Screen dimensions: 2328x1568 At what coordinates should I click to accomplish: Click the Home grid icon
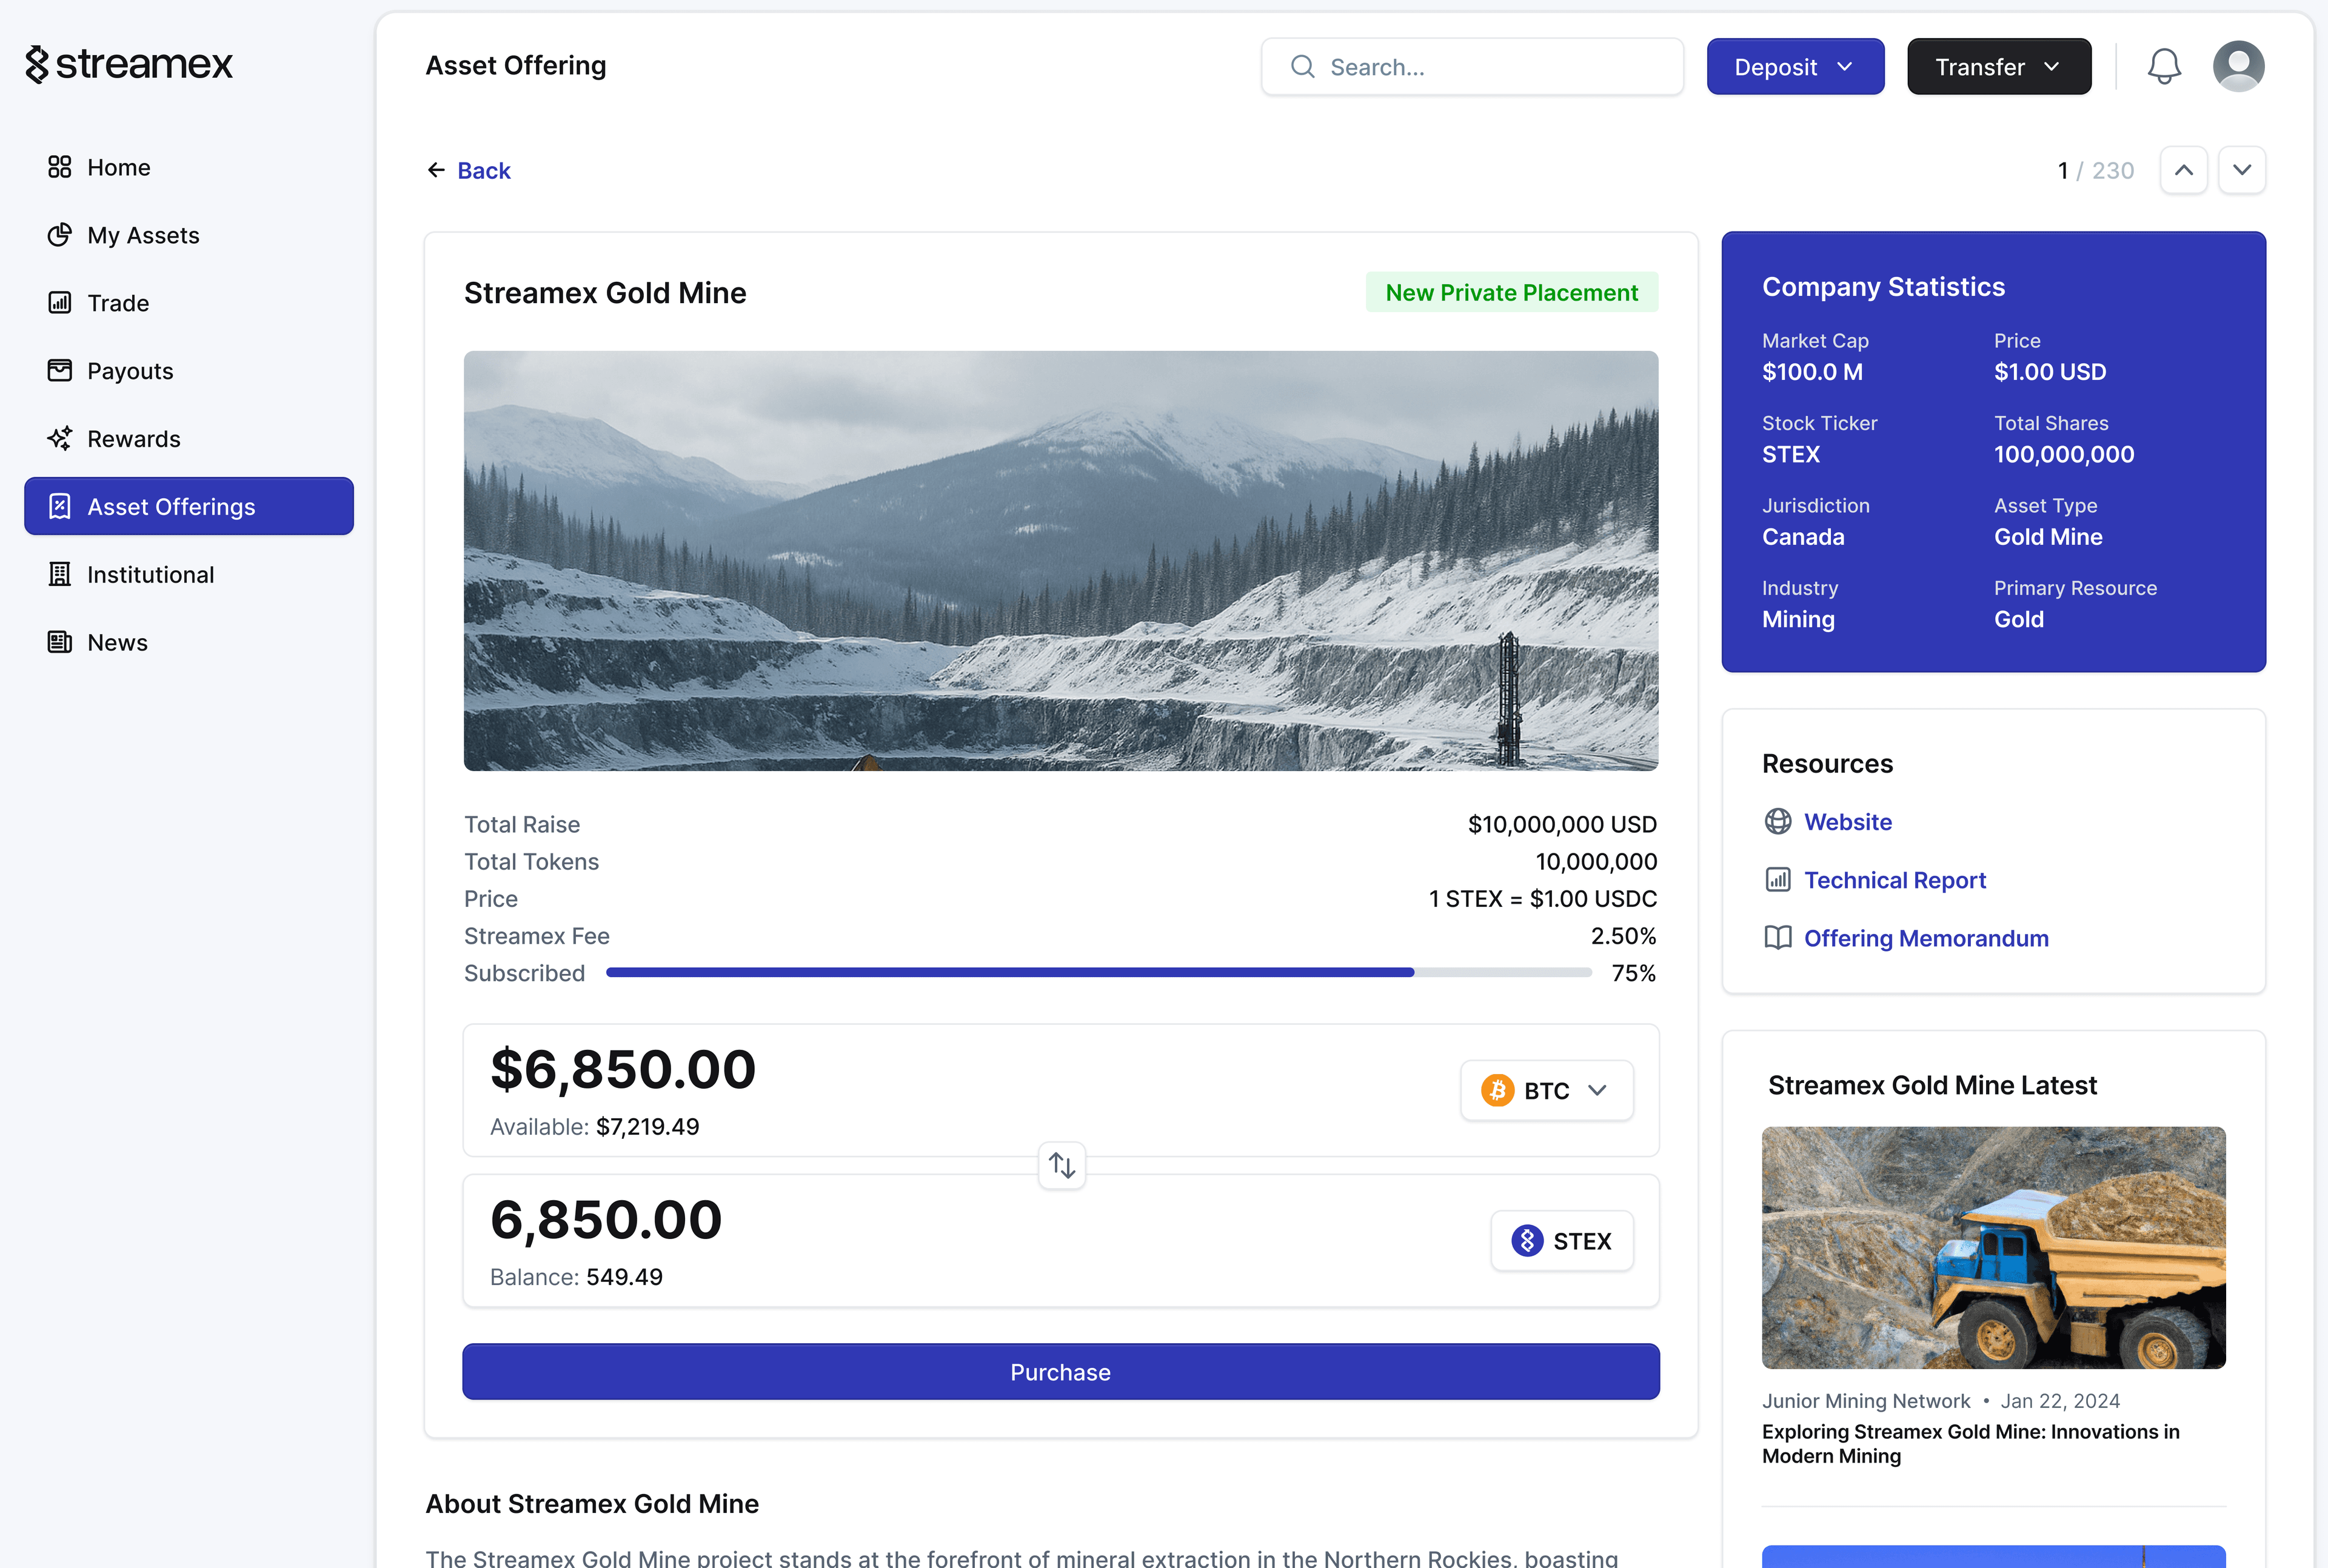point(60,167)
